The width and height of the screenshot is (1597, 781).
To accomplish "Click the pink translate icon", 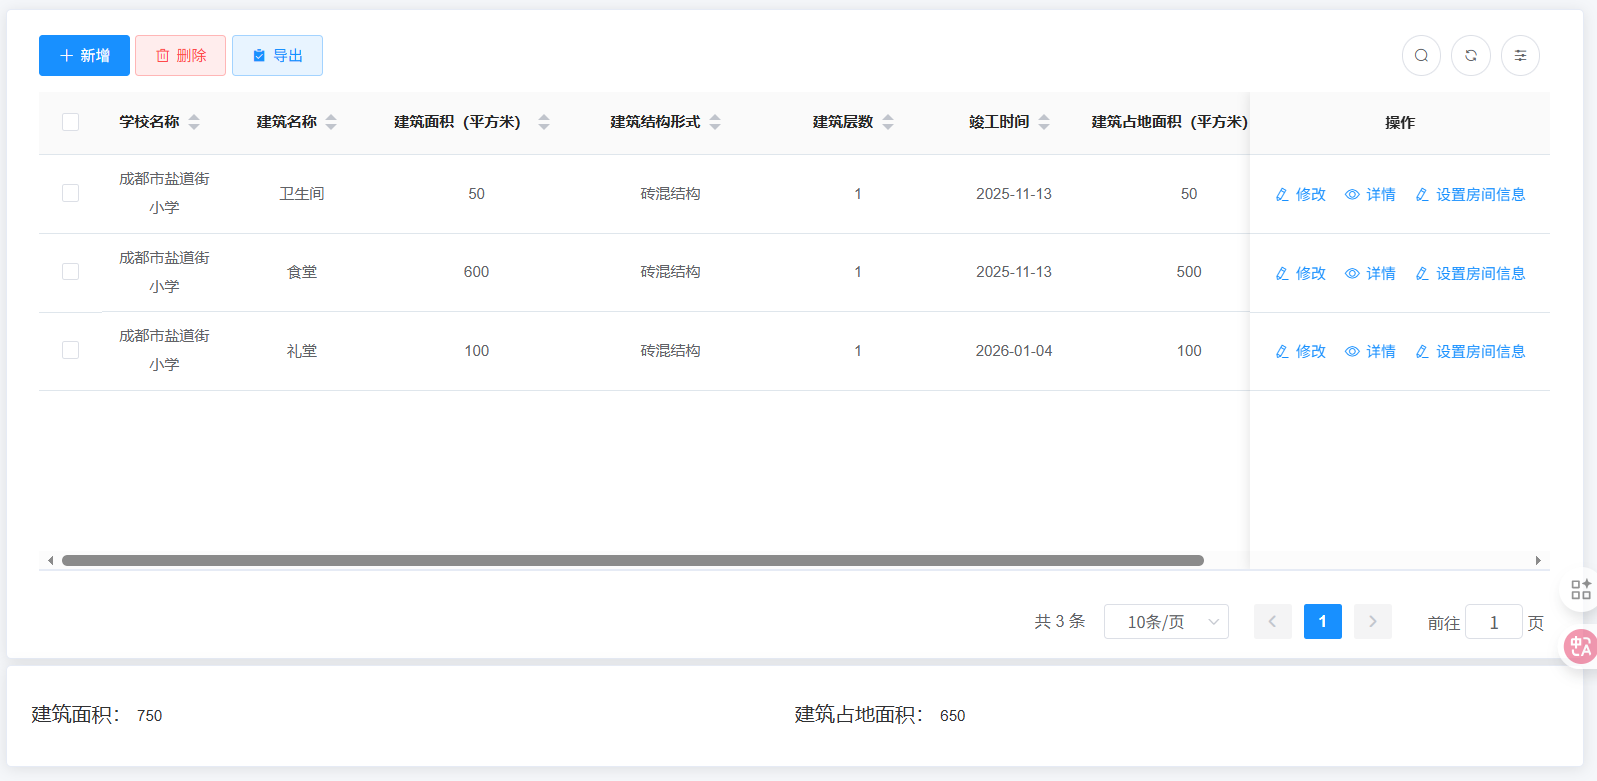I will [x=1580, y=647].
